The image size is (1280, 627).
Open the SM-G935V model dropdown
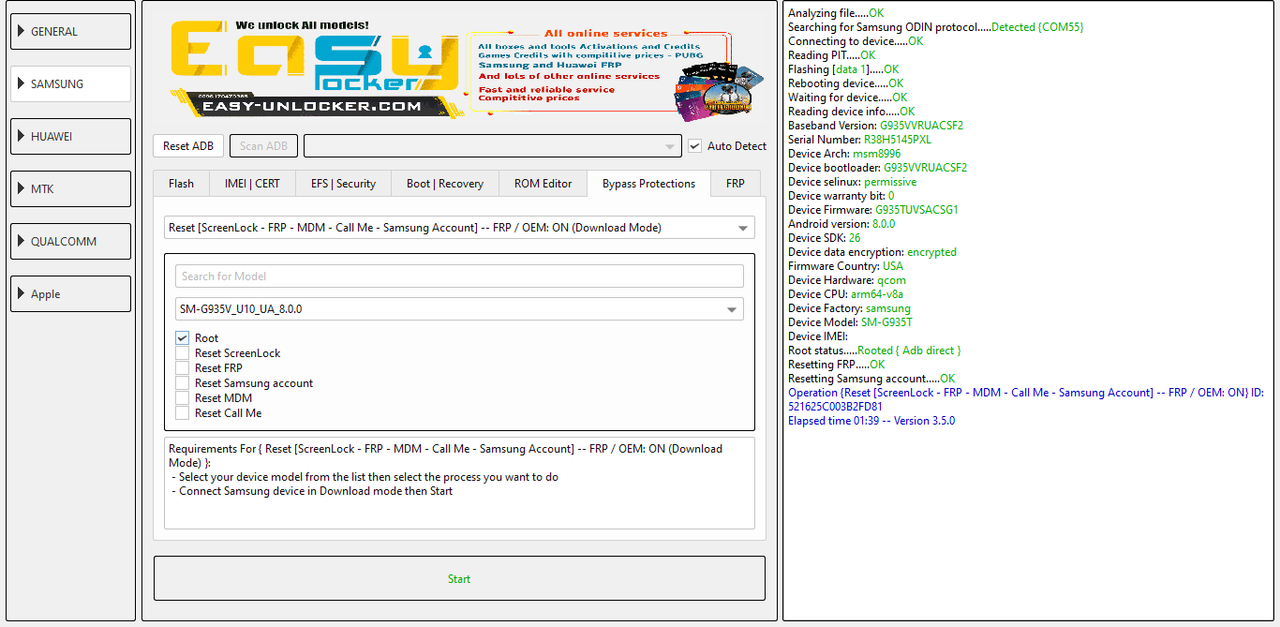(x=459, y=309)
